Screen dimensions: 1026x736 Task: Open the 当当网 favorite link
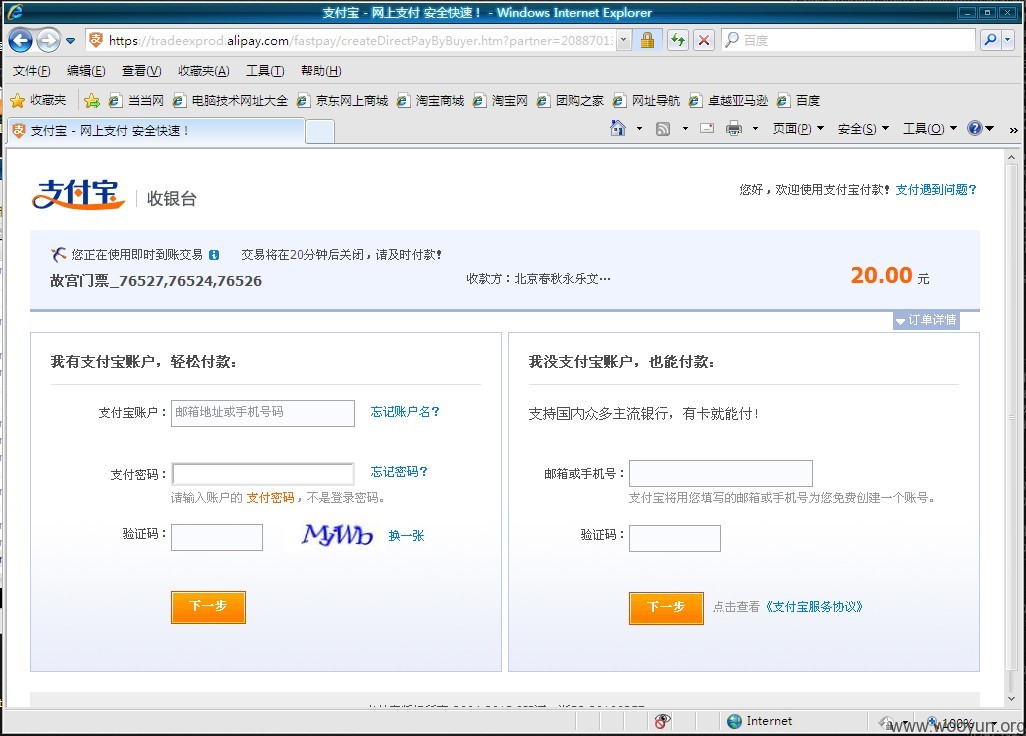136,100
